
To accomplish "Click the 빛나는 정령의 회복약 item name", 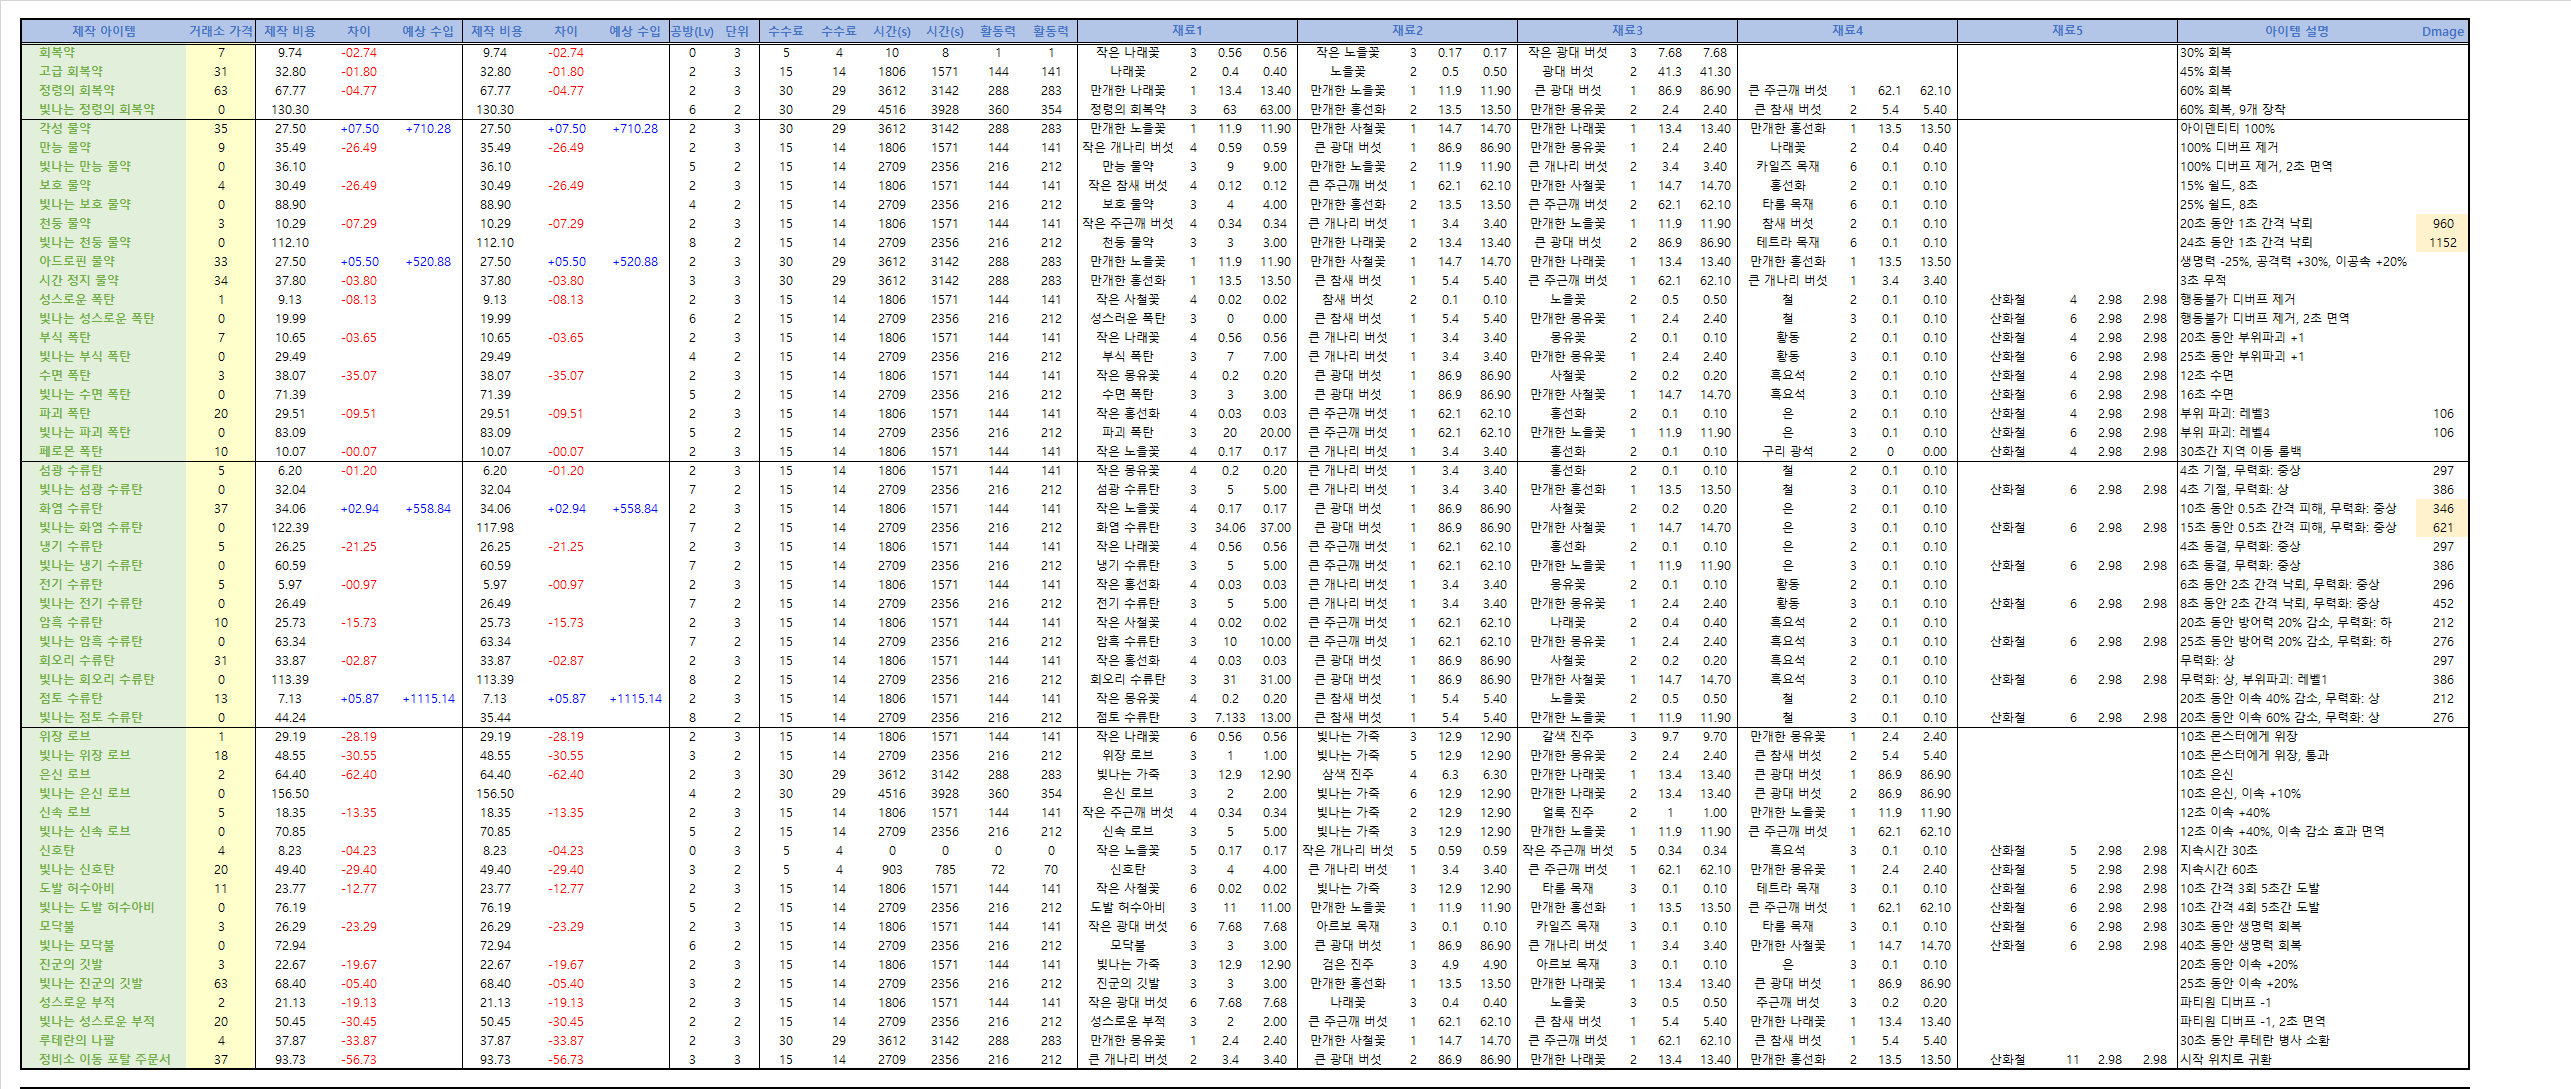I will (x=96, y=109).
